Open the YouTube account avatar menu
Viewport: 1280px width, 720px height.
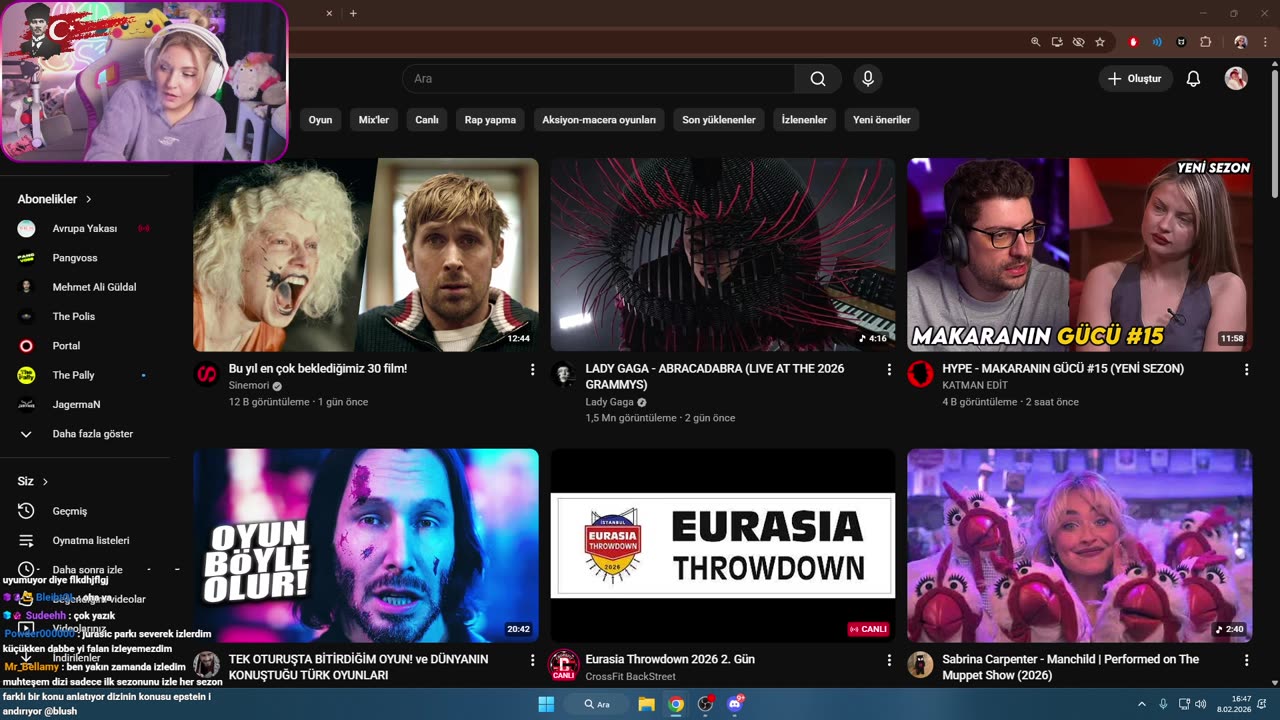click(x=1236, y=79)
